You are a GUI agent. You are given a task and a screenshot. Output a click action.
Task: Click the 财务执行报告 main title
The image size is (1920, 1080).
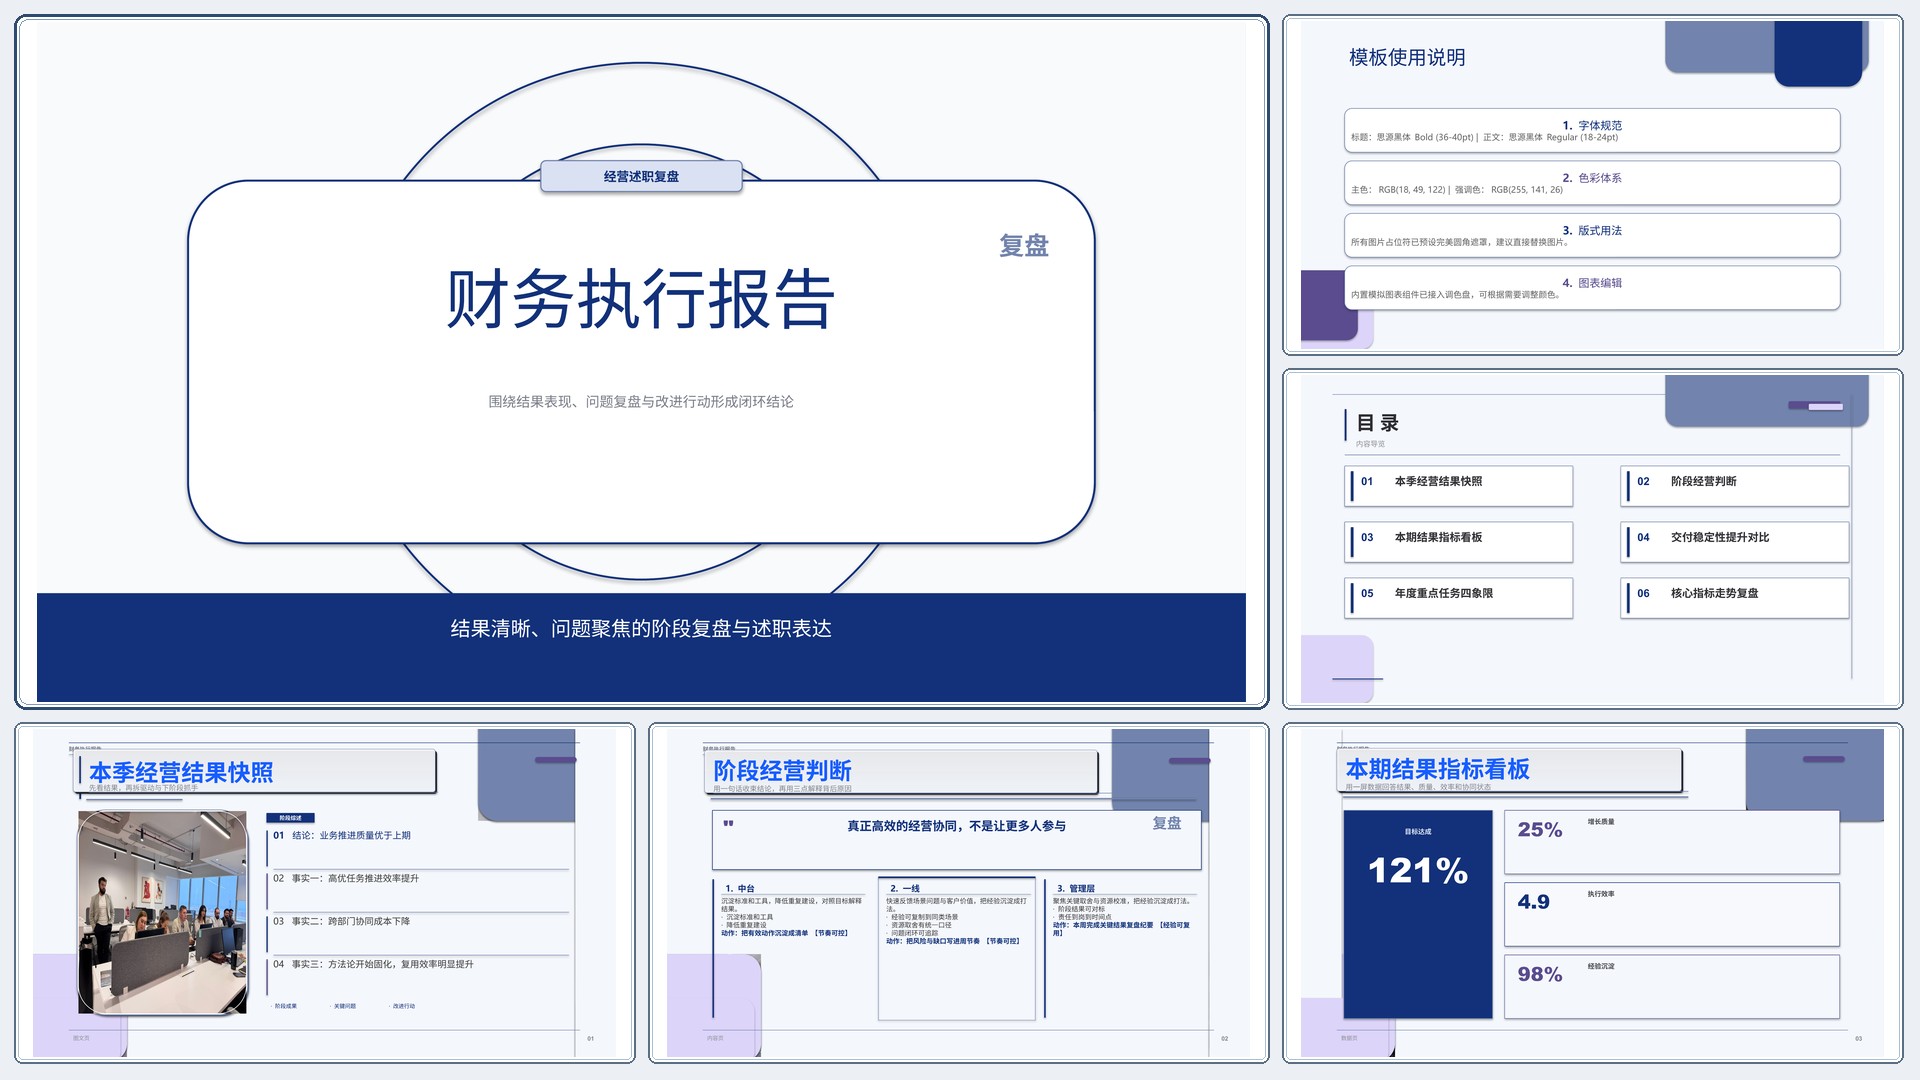pos(641,299)
